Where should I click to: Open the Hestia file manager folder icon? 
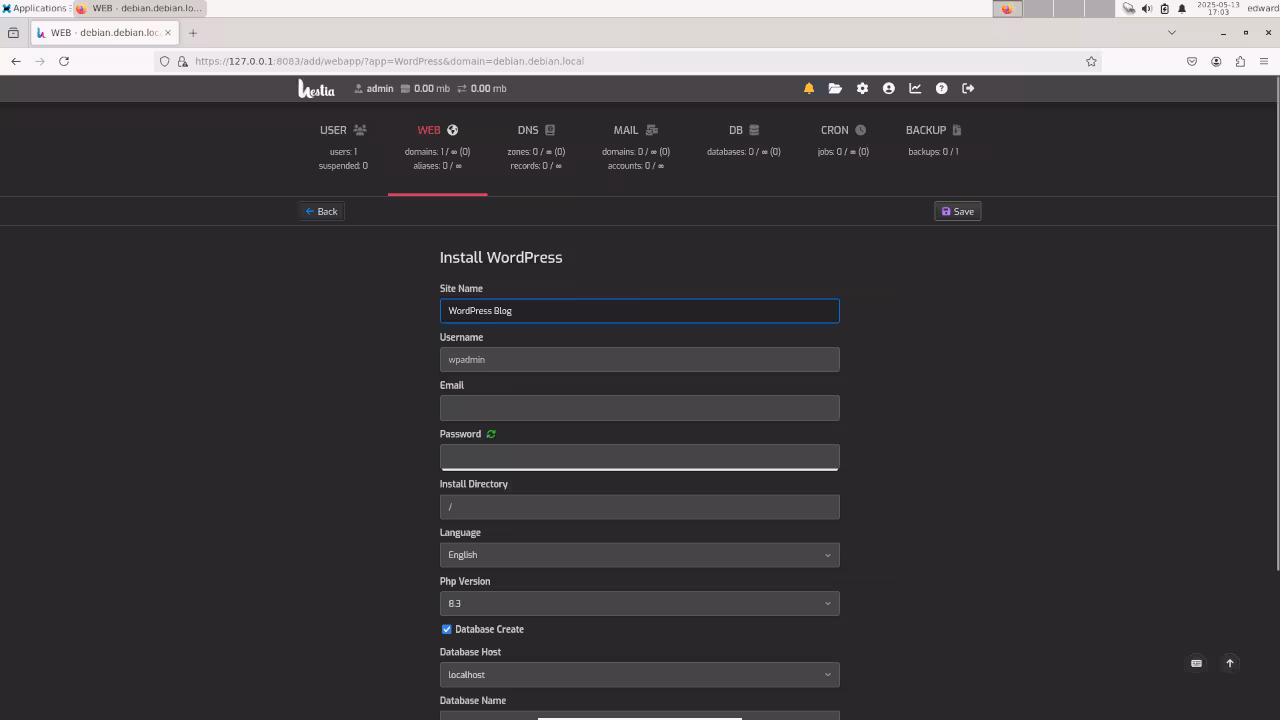tap(835, 88)
